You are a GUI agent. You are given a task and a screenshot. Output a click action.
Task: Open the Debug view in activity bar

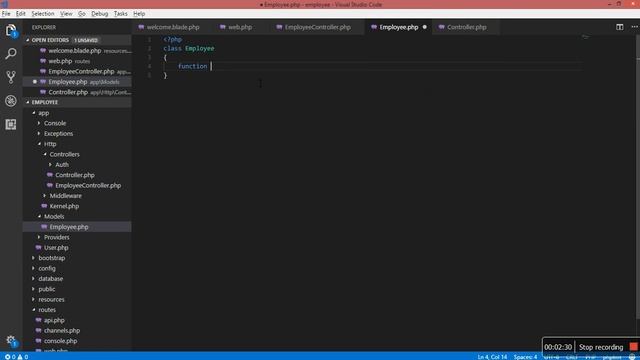coord(11,100)
